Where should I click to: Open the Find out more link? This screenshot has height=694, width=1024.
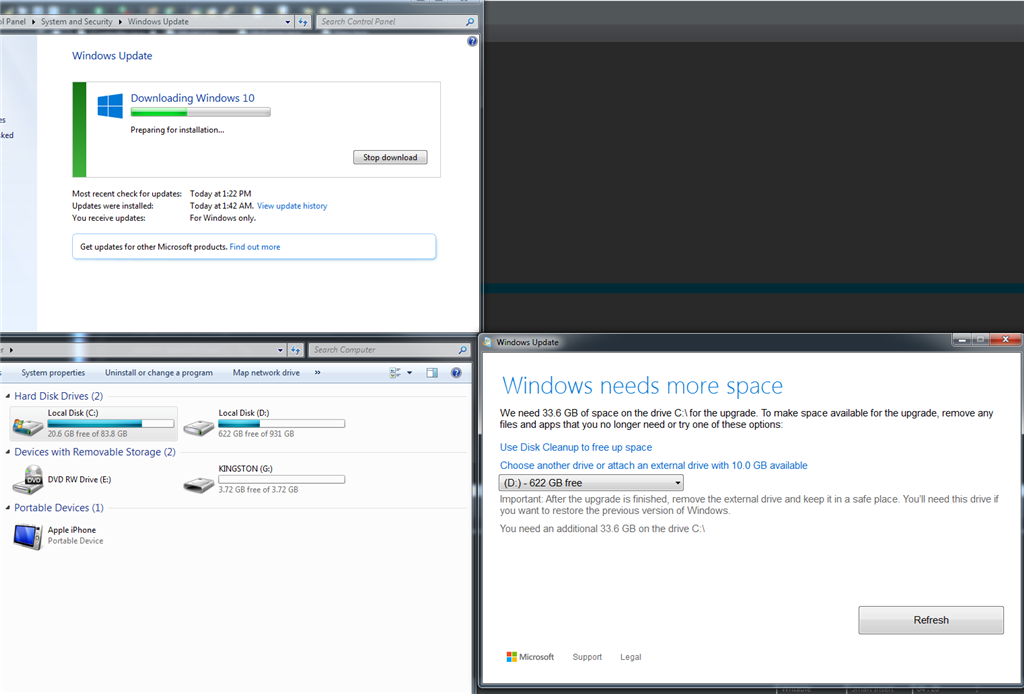click(x=255, y=247)
